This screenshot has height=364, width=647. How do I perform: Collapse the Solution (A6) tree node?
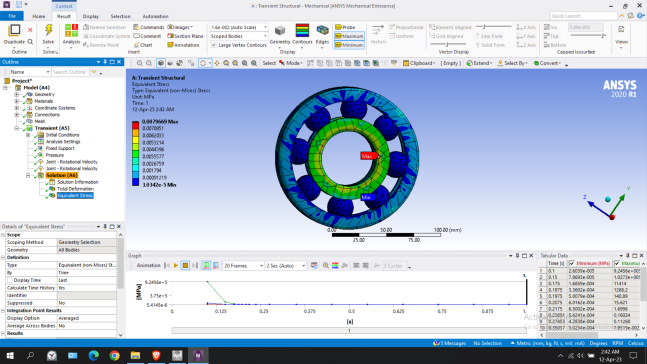pos(28,175)
